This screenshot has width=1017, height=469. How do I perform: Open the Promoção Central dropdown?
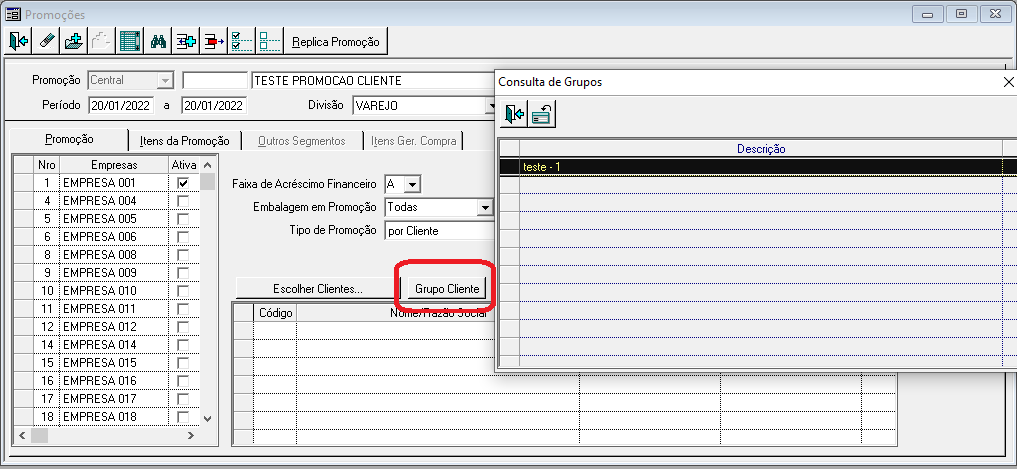(165, 80)
